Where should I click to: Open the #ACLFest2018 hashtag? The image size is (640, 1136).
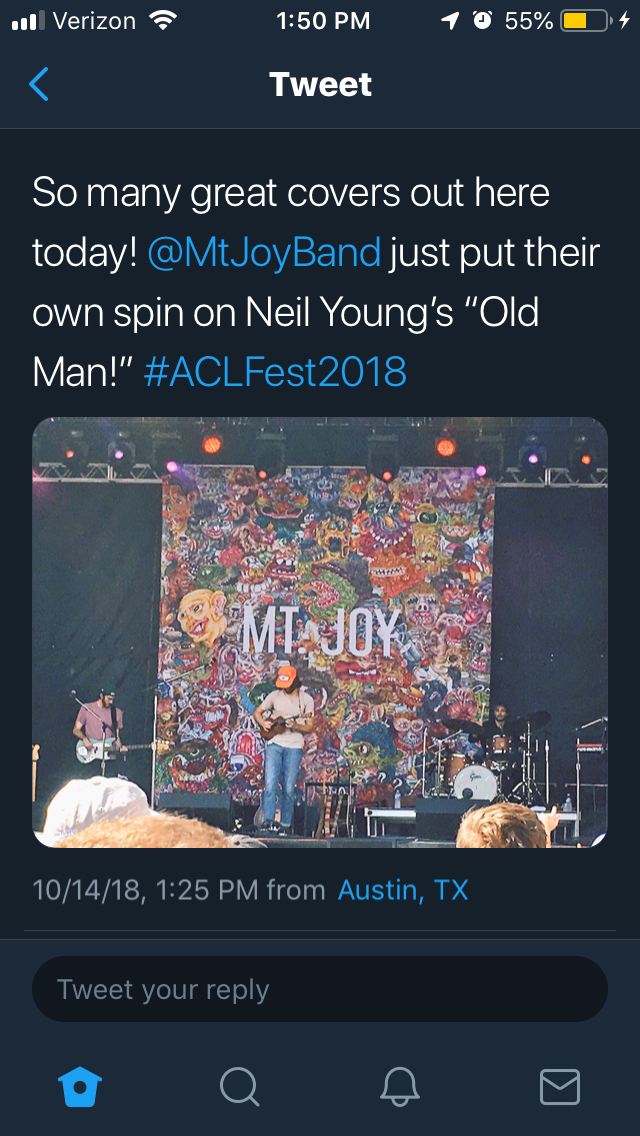pyautogui.click(x=276, y=372)
